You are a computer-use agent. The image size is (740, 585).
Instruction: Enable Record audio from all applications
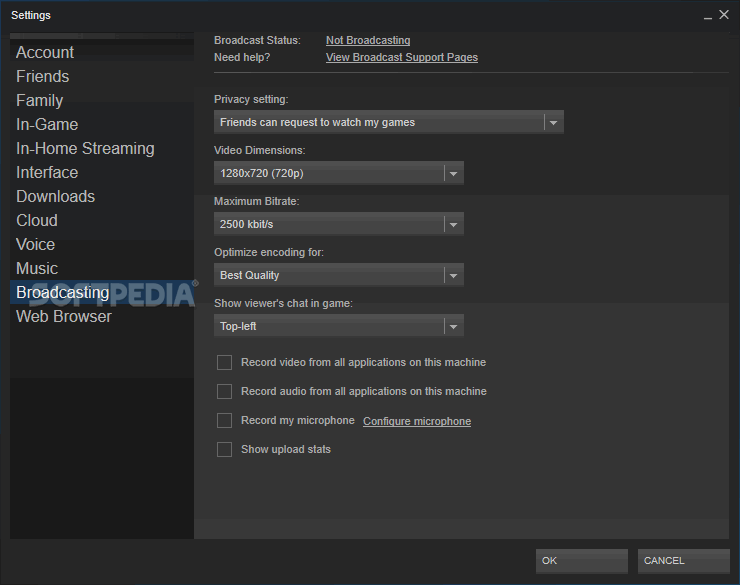coord(225,392)
